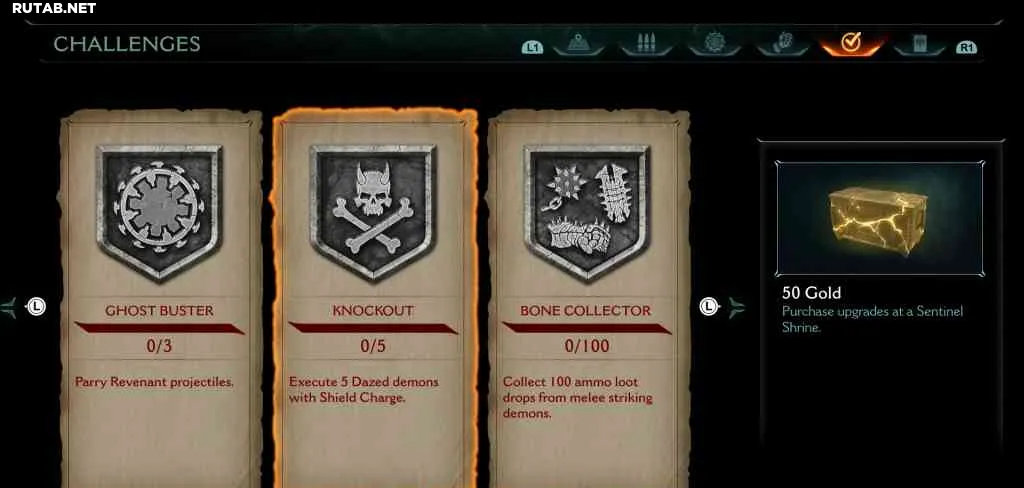The width and height of the screenshot is (1024, 488).
Task: Open the map tab icon
Action: 578,44
